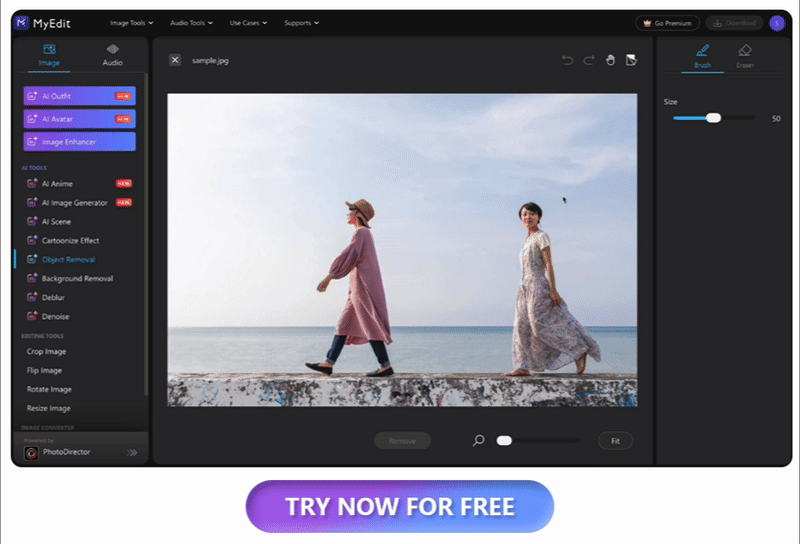
Task: Click the Go Premium button
Action: (x=667, y=23)
